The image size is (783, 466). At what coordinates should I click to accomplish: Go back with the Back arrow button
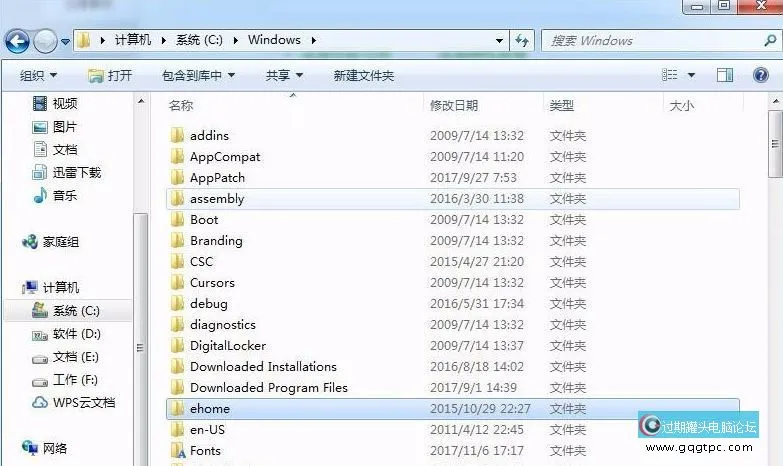[17, 41]
